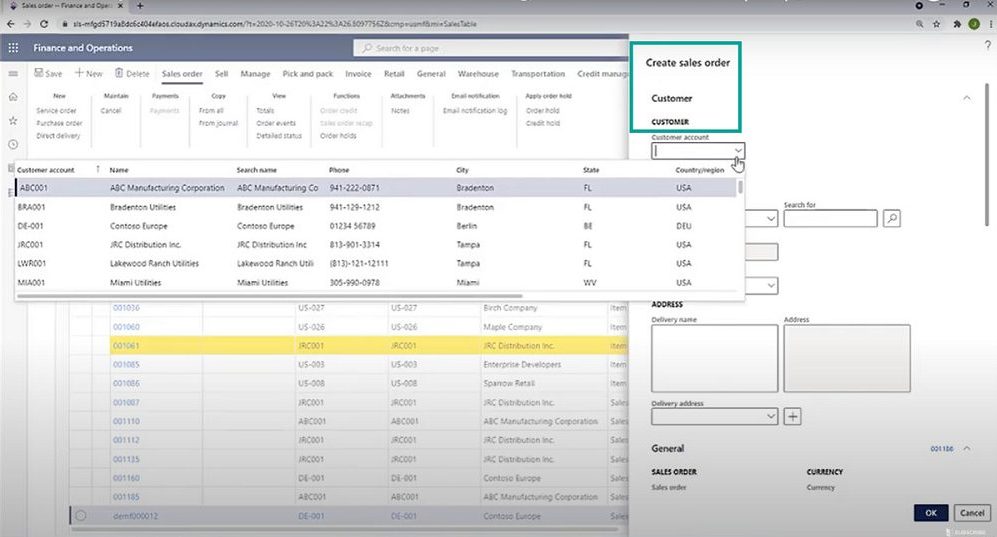Select customer JRC001 in lookup list
This screenshot has height=537, width=997.
pyautogui.click(x=33, y=245)
